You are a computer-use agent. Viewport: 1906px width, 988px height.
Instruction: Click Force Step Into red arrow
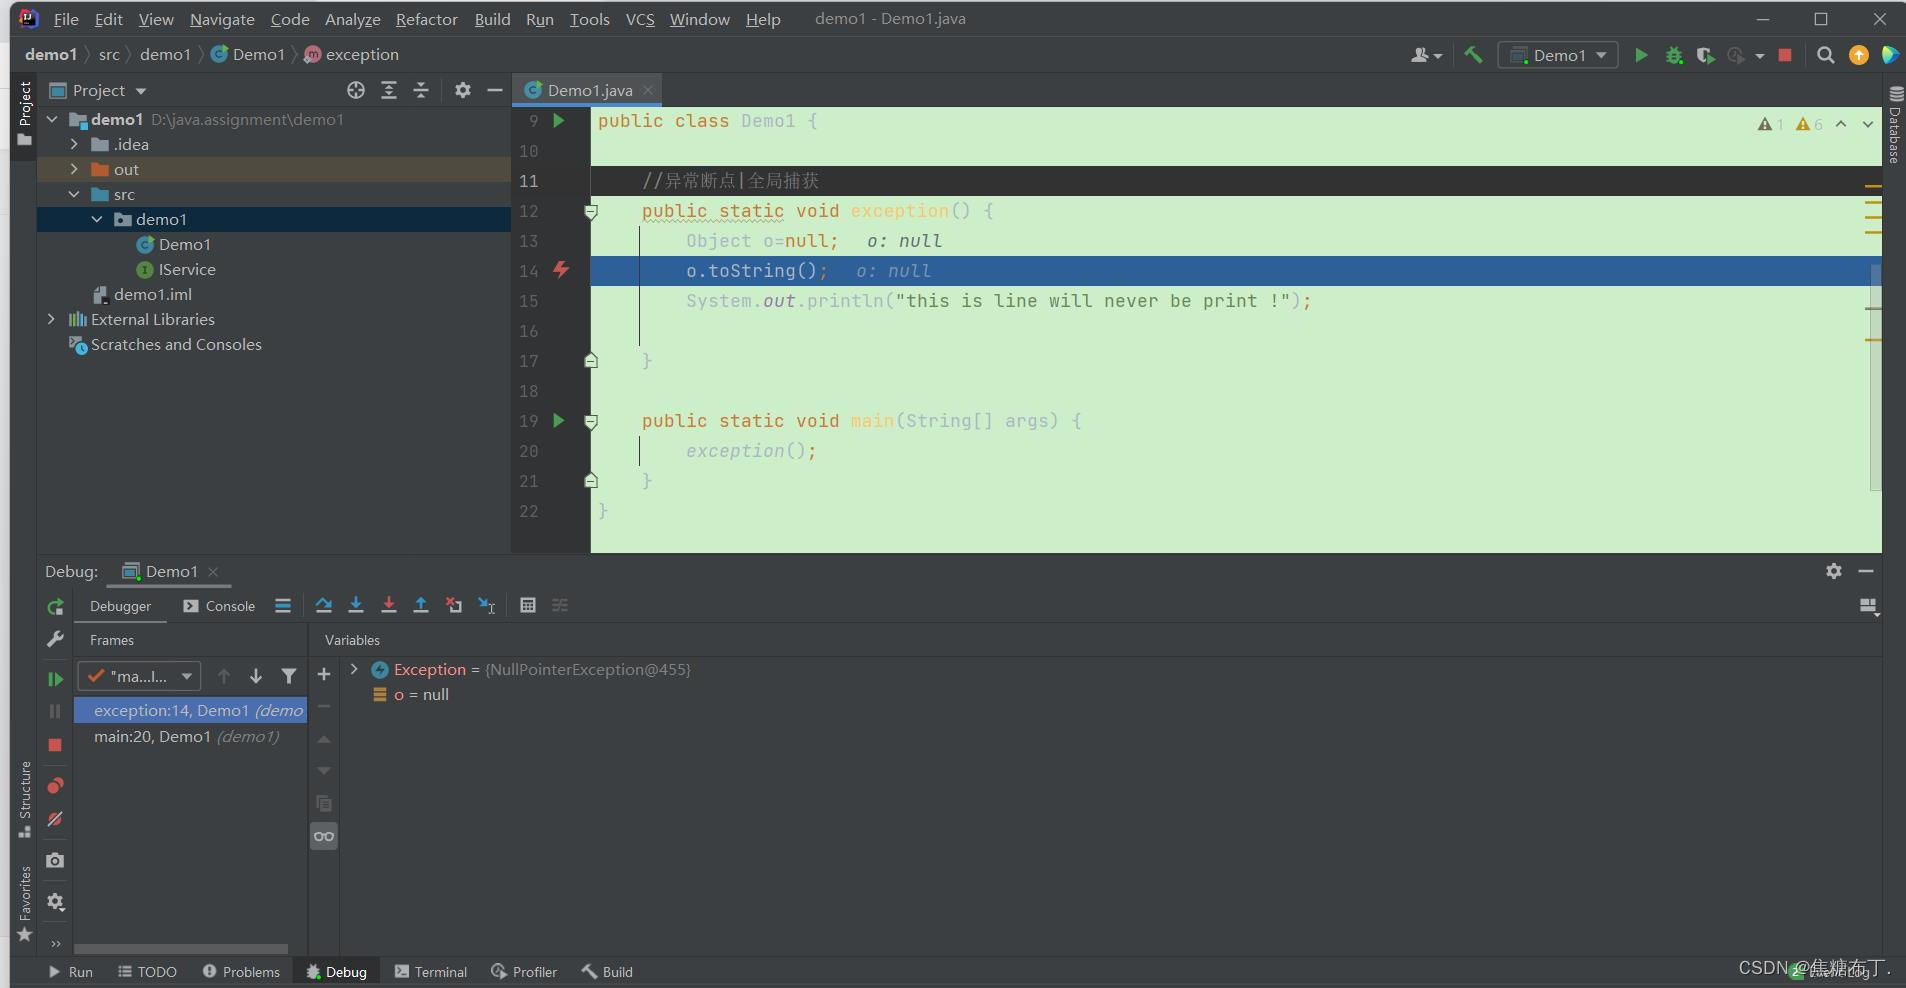coord(389,605)
